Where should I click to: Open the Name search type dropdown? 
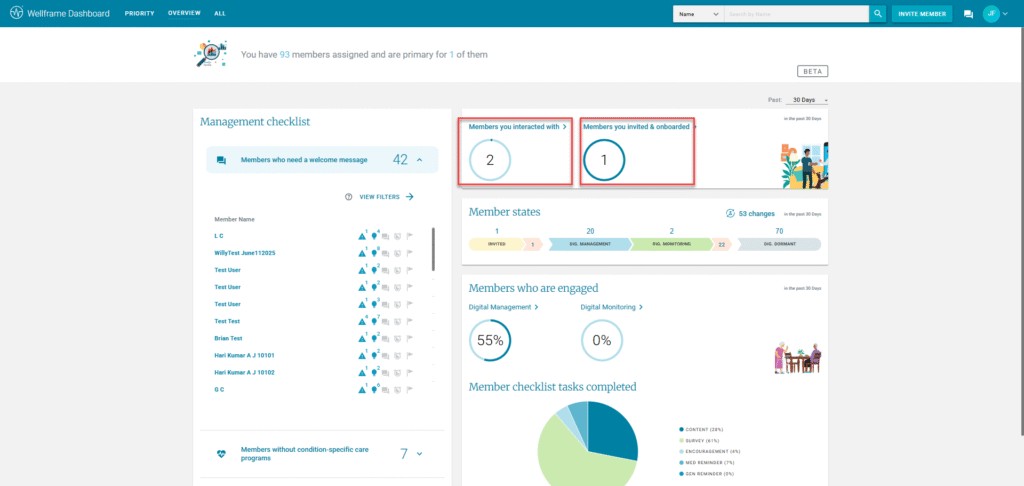pos(698,14)
